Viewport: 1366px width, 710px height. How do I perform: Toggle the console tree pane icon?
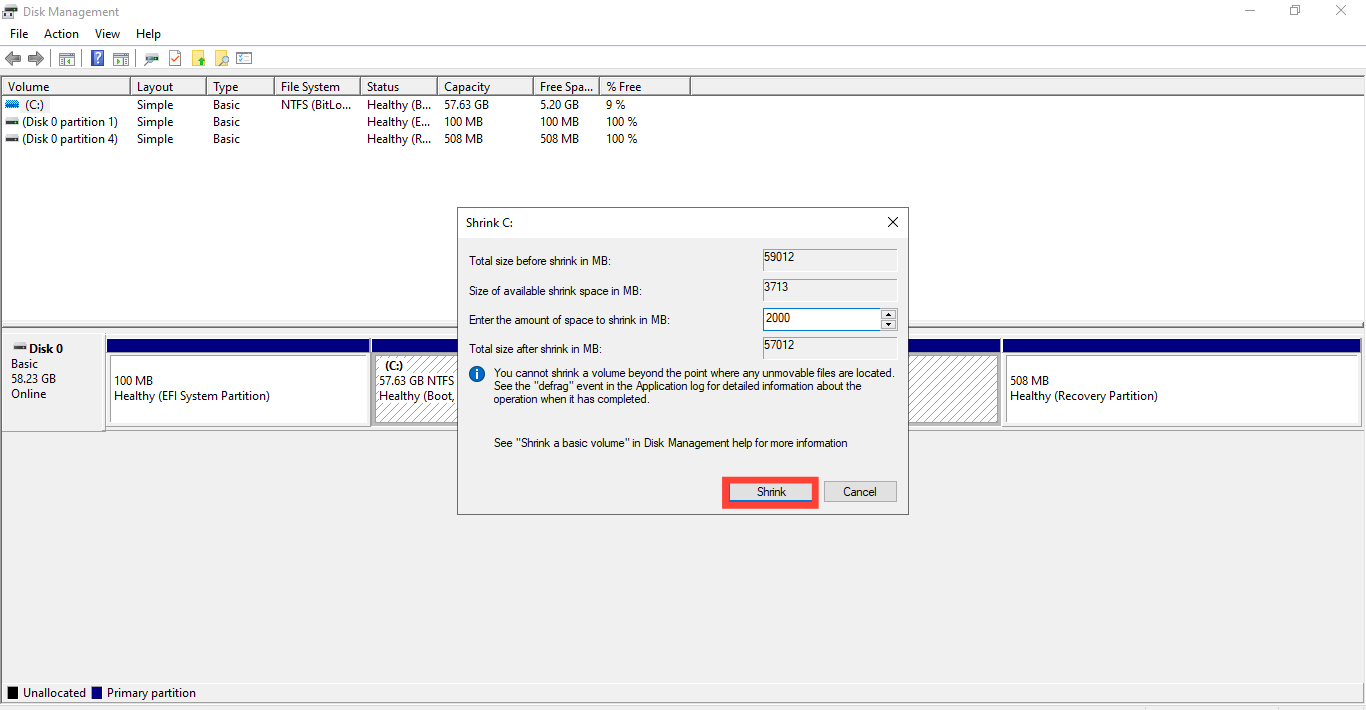67,59
